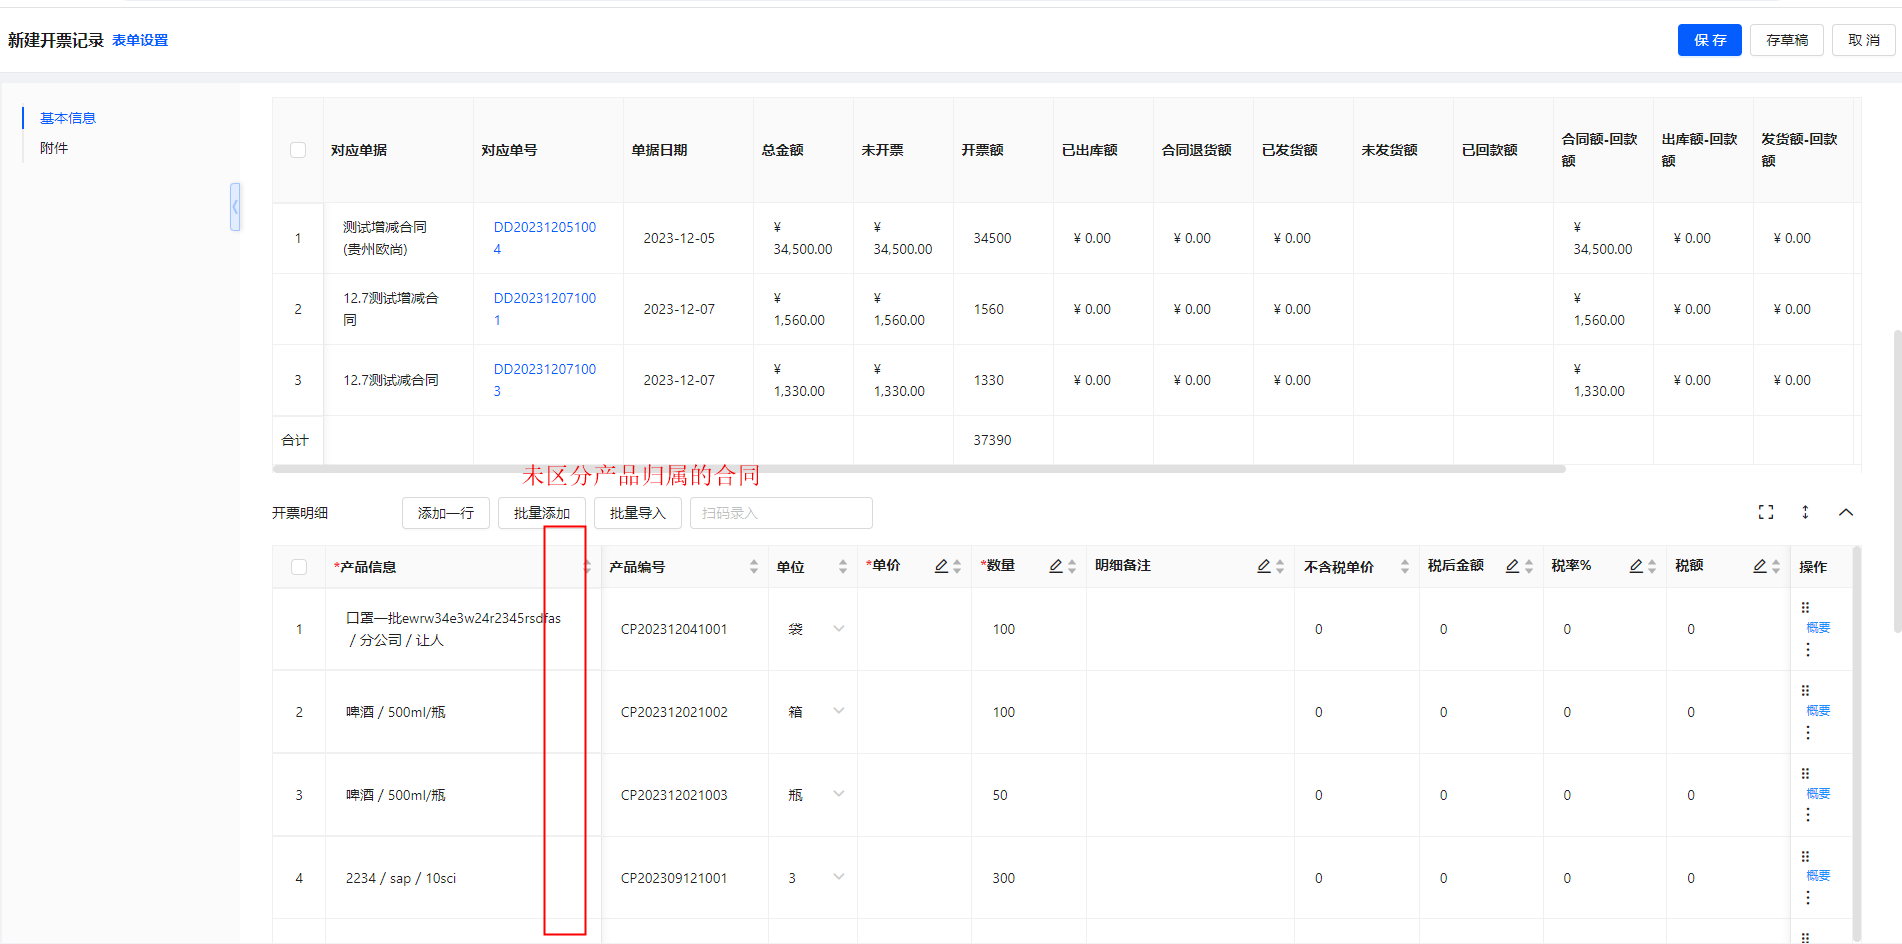Image resolution: width=1902 pixels, height=944 pixels.
Task: Click drag handle icon for CP202312021003 row
Action: [1805, 773]
